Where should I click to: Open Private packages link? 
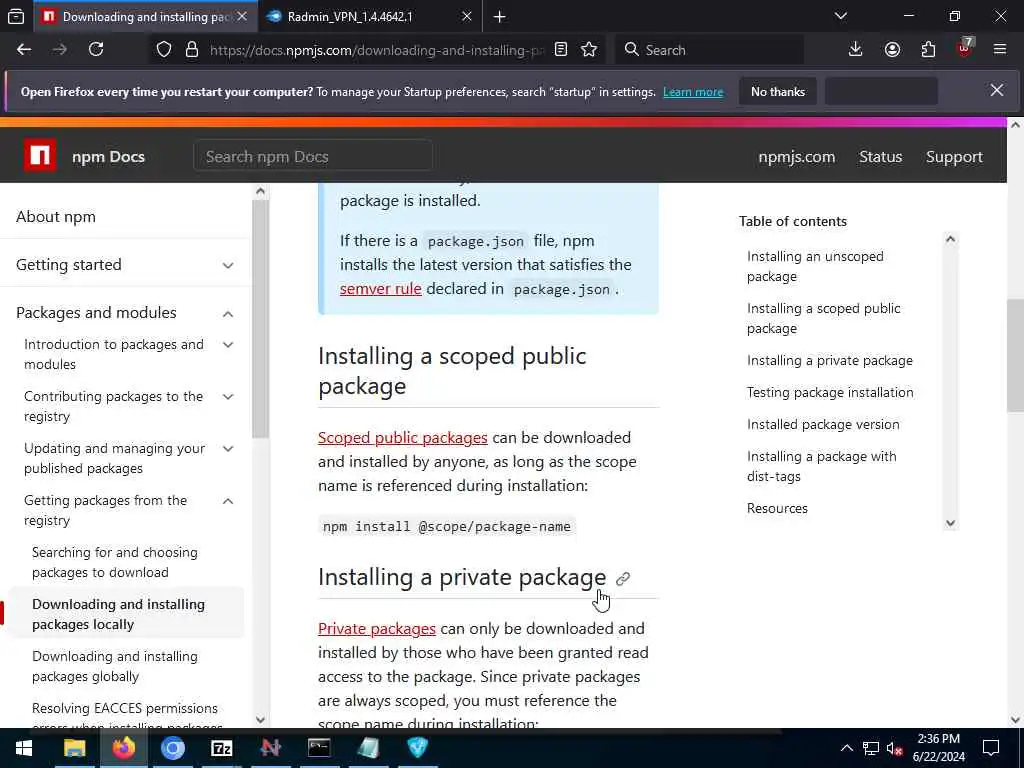coord(376,628)
